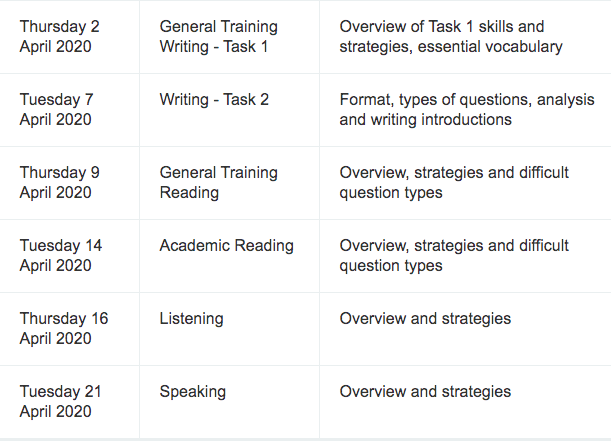Select description beside General Training Reading

(454, 182)
